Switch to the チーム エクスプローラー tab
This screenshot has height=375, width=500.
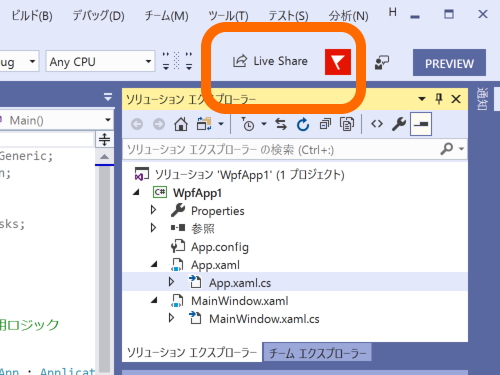pyautogui.click(x=317, y=353)
